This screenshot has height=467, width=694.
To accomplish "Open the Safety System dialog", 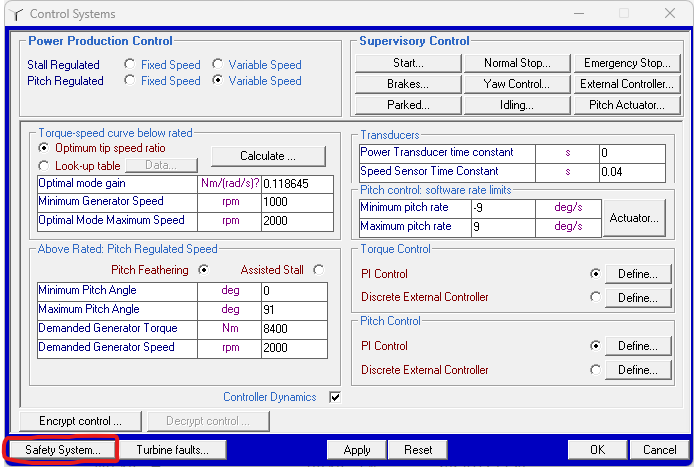I will (62, 450).
